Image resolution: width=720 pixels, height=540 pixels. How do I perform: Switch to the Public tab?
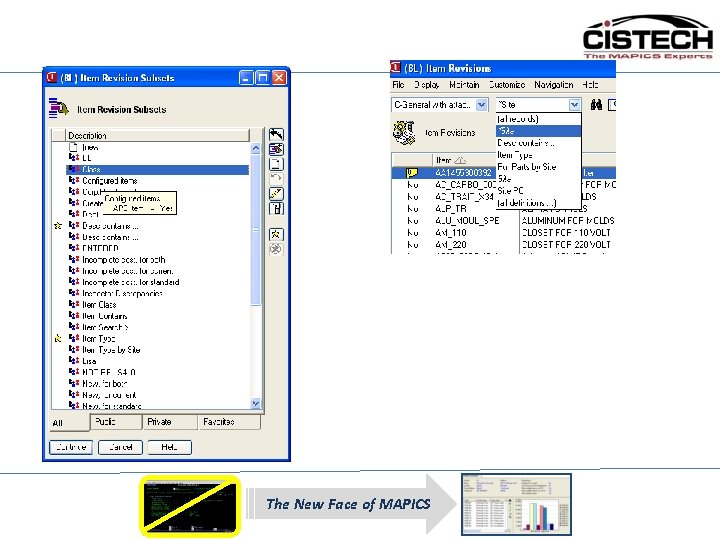point(116,422)
